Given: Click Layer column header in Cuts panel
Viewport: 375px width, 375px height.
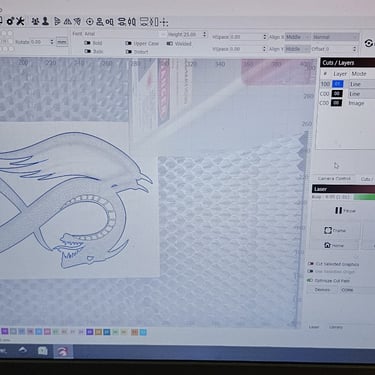Looking at the screenshot, I should [340, 74].
